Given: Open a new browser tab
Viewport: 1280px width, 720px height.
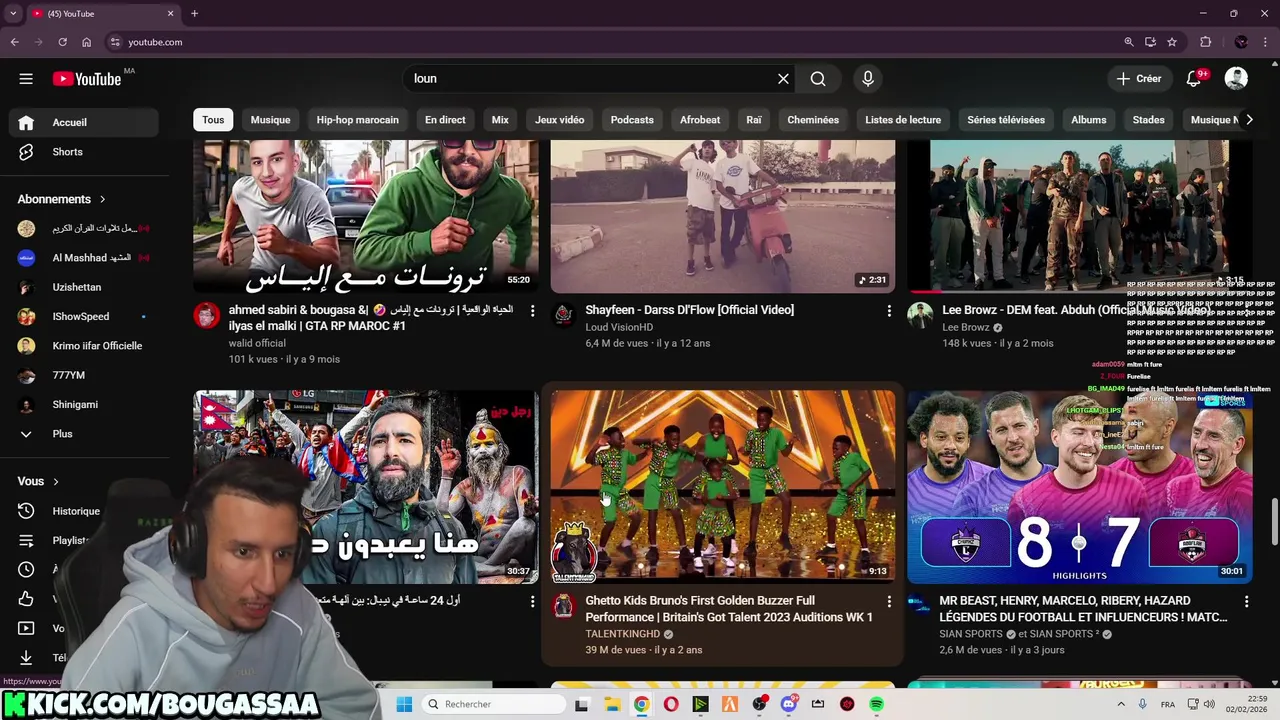Looking at the screenshot, I should coord(194,13).
